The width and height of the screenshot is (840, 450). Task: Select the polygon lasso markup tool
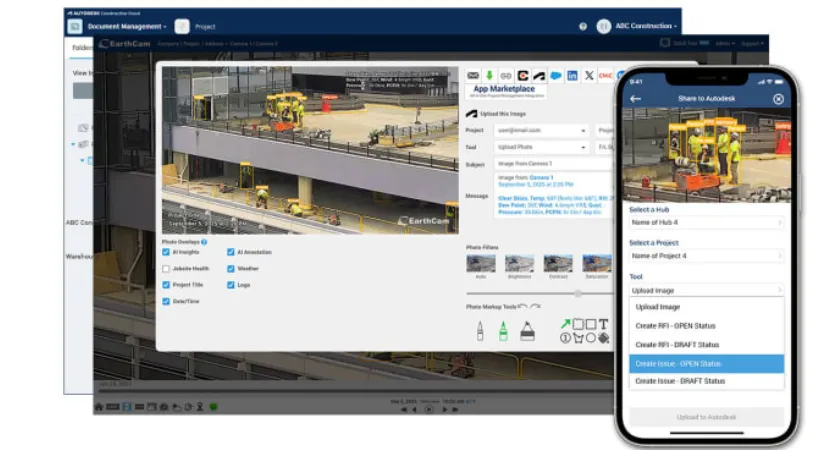578,338
